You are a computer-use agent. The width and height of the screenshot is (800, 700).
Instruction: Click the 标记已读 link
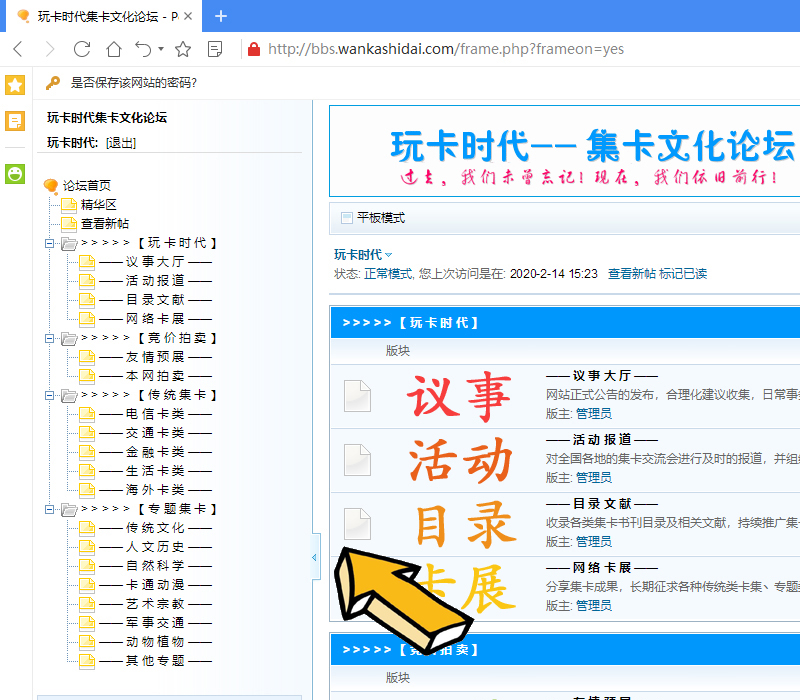tap(683, 274)
